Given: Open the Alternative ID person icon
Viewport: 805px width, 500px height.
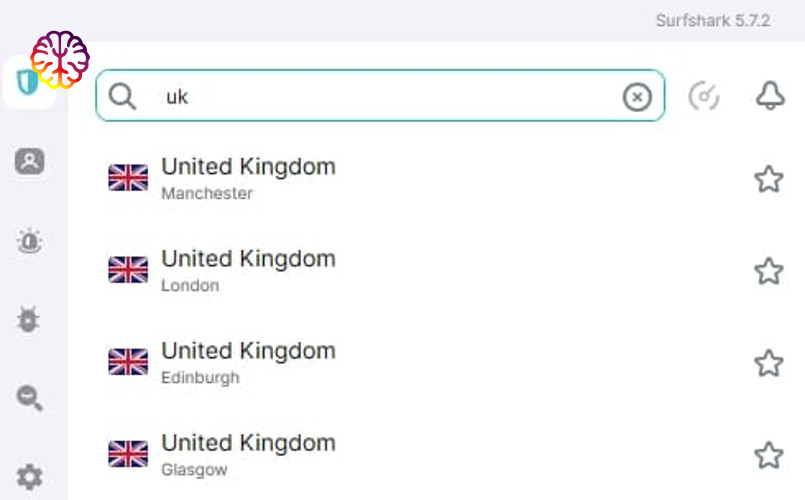Looking at the screenshot, I should point(29,161).
